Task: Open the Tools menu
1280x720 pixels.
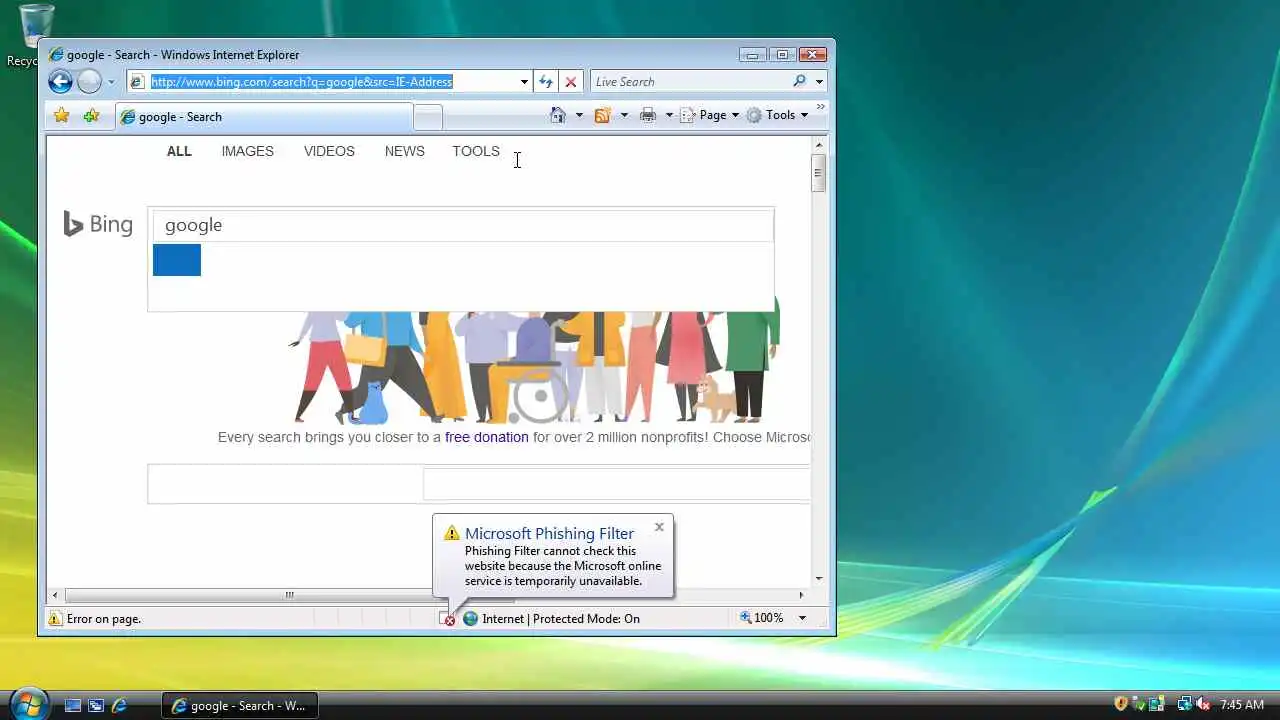Action: (777, 115)
